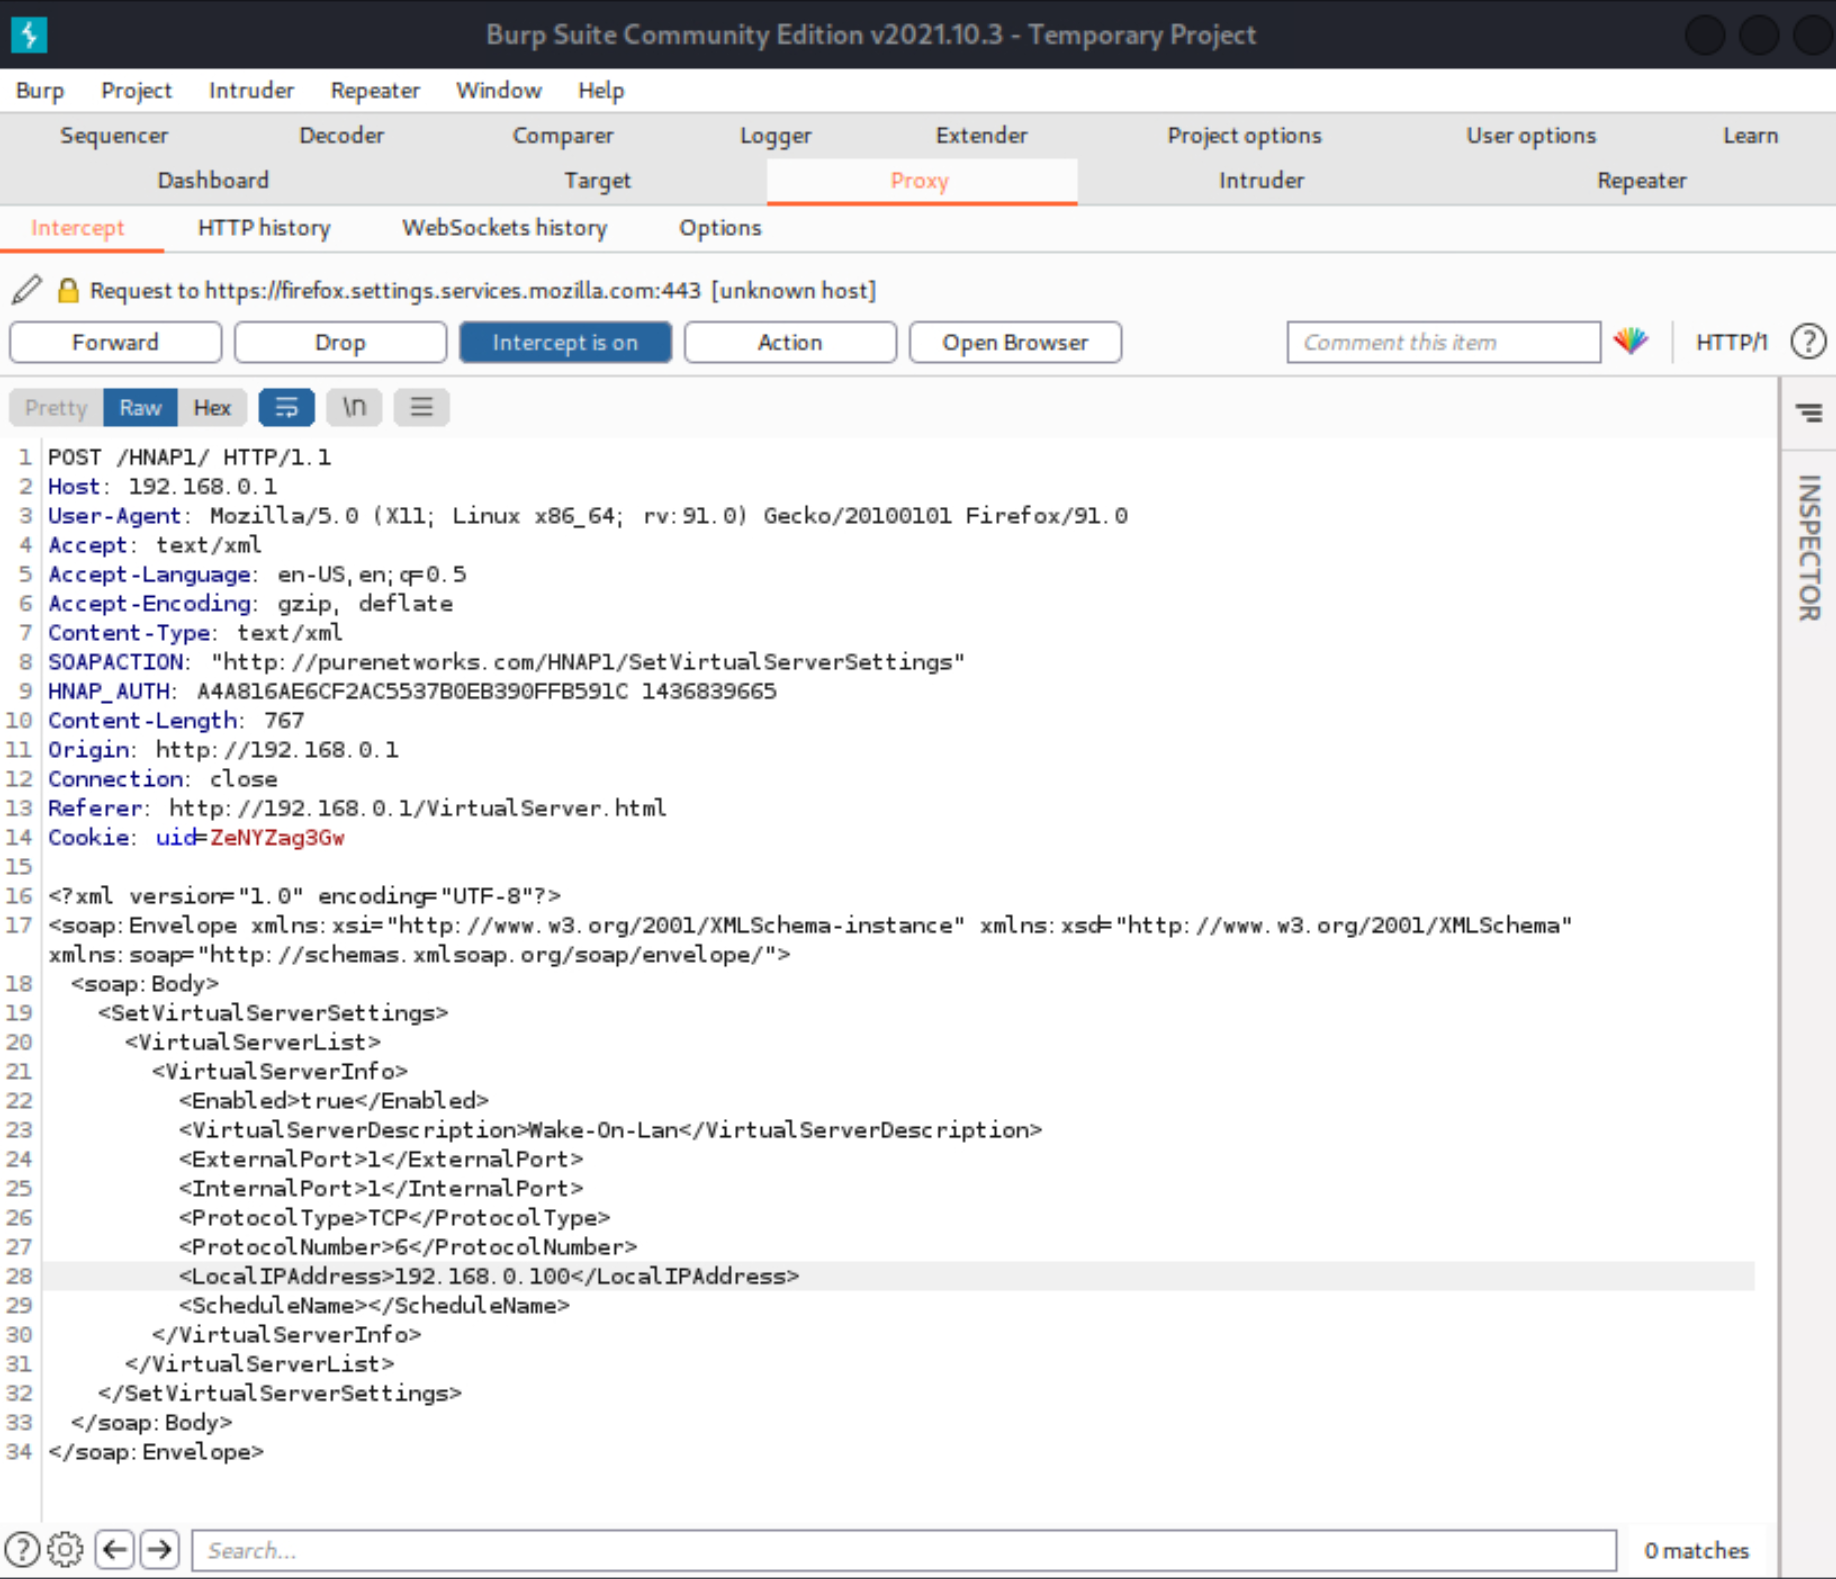1836x1579 pixels.
Task: Open the proxy Options sub-tab
Action: click(720, 228)
